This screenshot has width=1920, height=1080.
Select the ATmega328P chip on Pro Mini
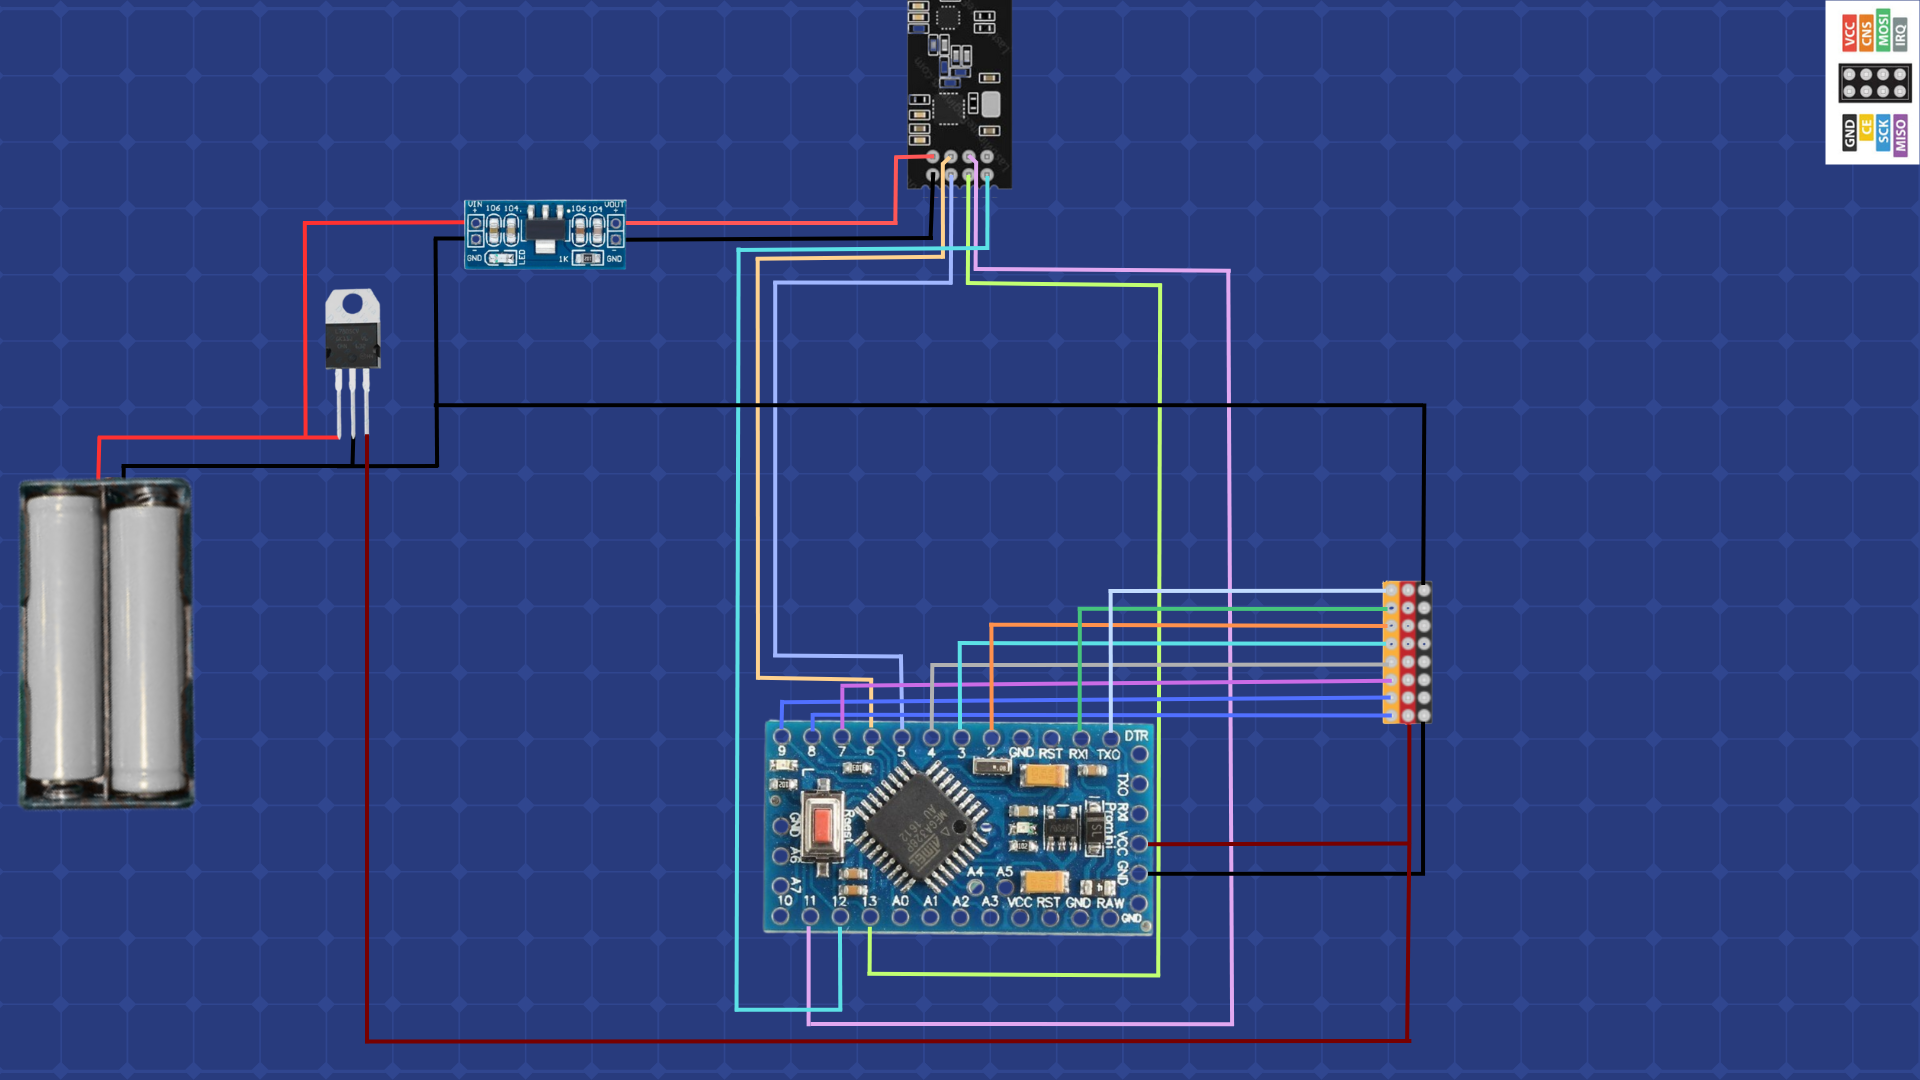[920, 826]
